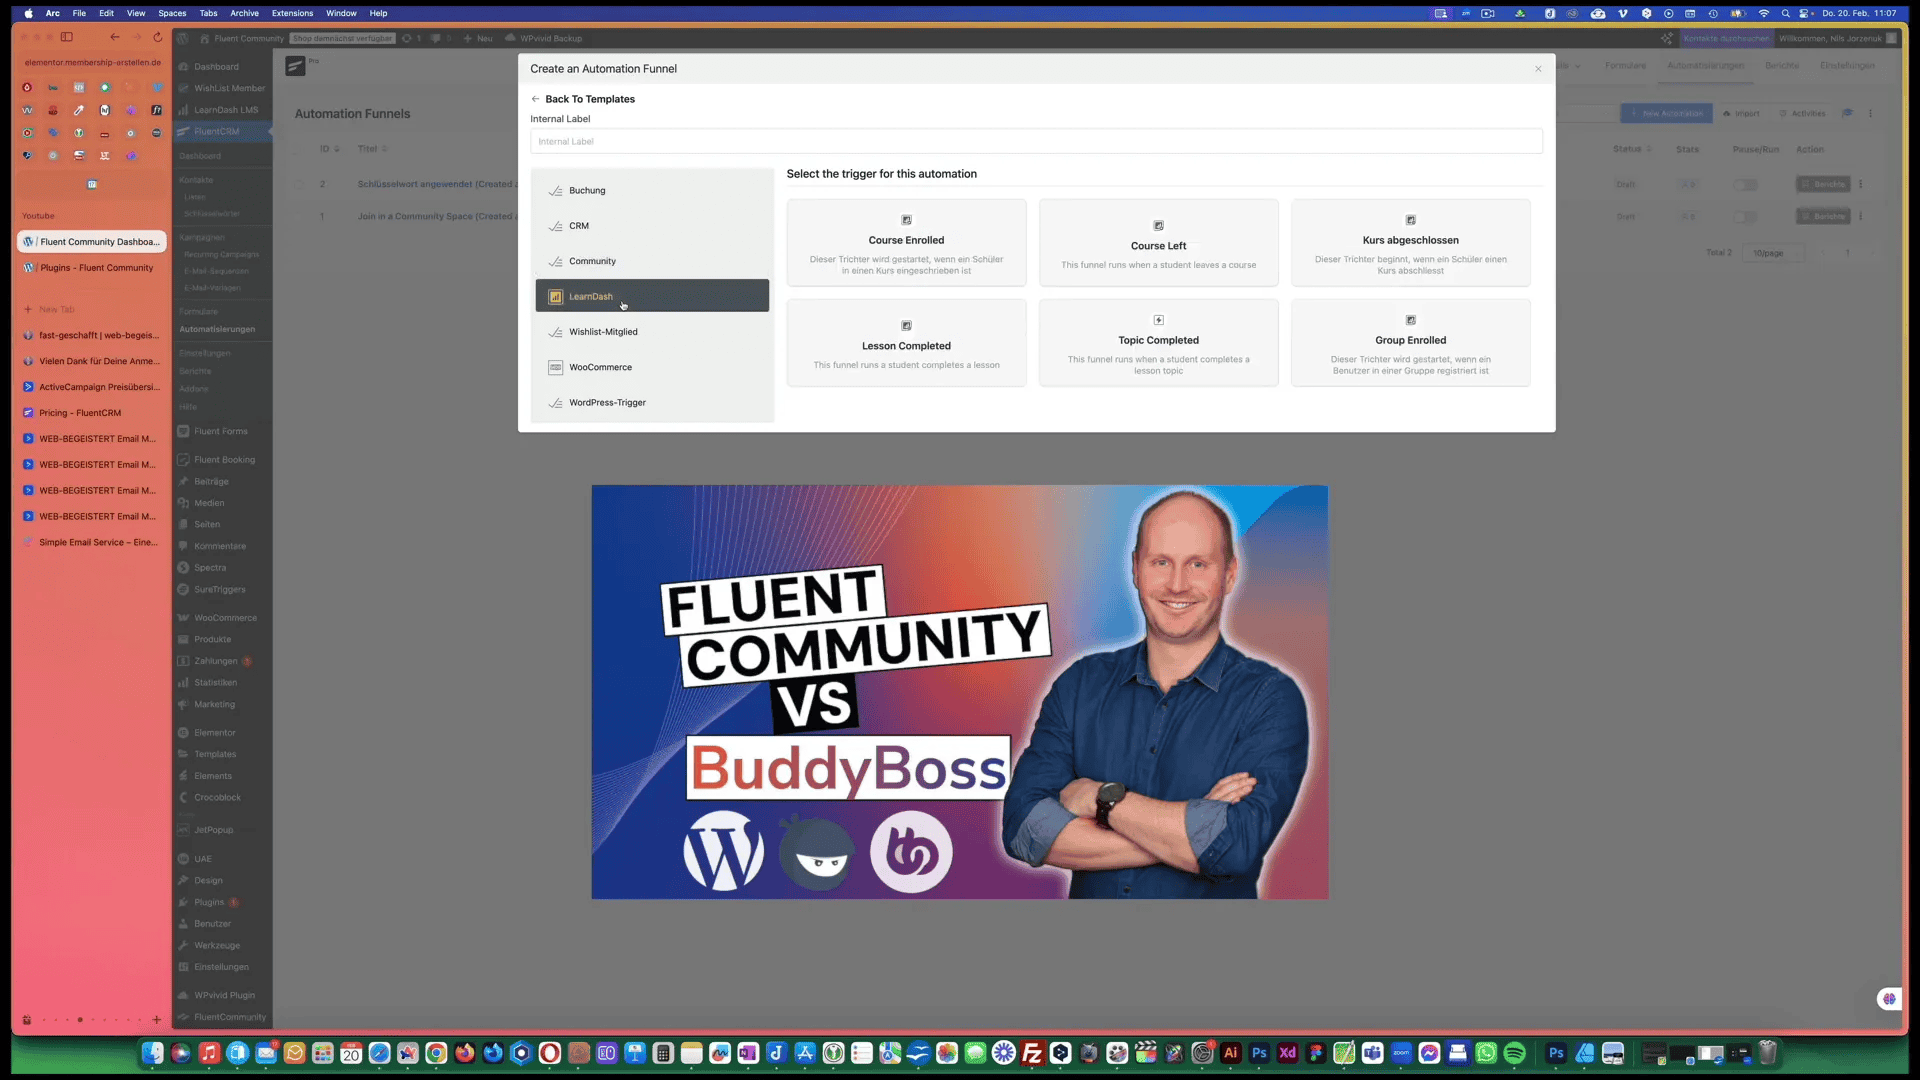Click the Import button
Image resolution: width=1920 pixels, height=1080 pixels.
[x=1741, y=113]
